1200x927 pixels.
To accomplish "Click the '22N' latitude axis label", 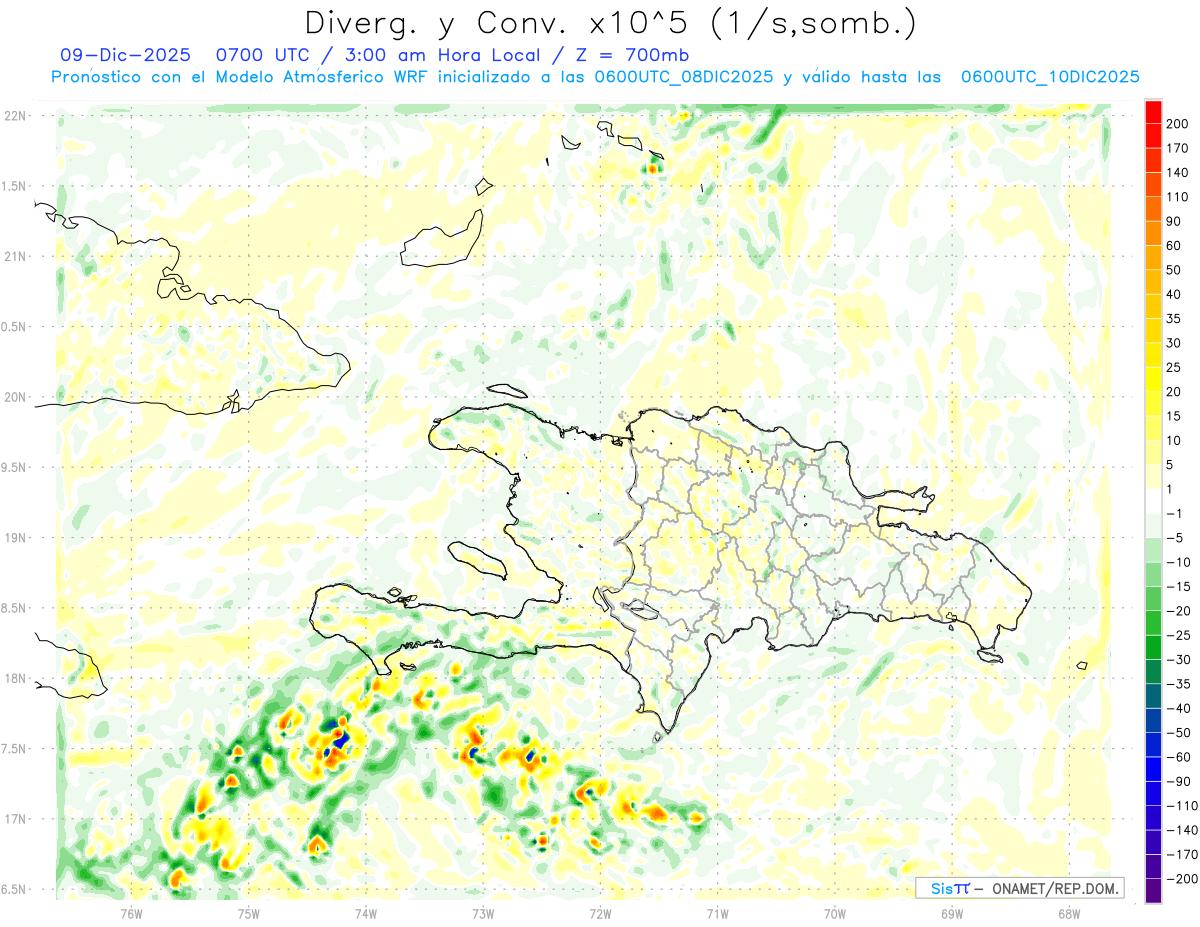I will click(16, 116).
